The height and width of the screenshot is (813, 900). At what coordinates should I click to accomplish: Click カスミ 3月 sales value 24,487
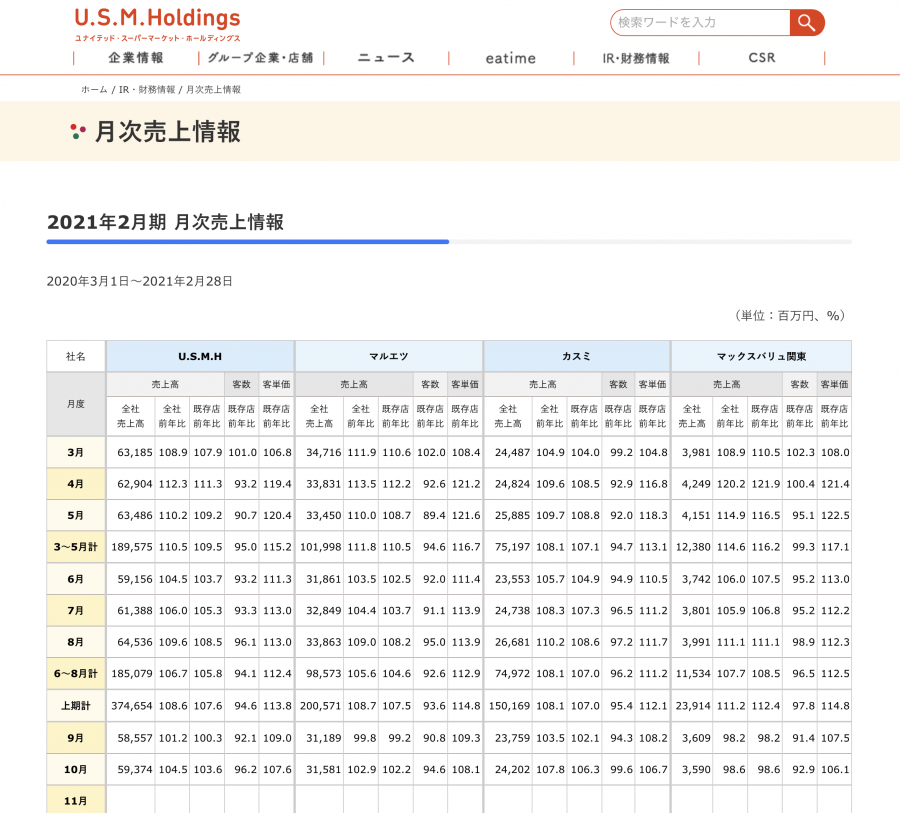pos(513,452)
